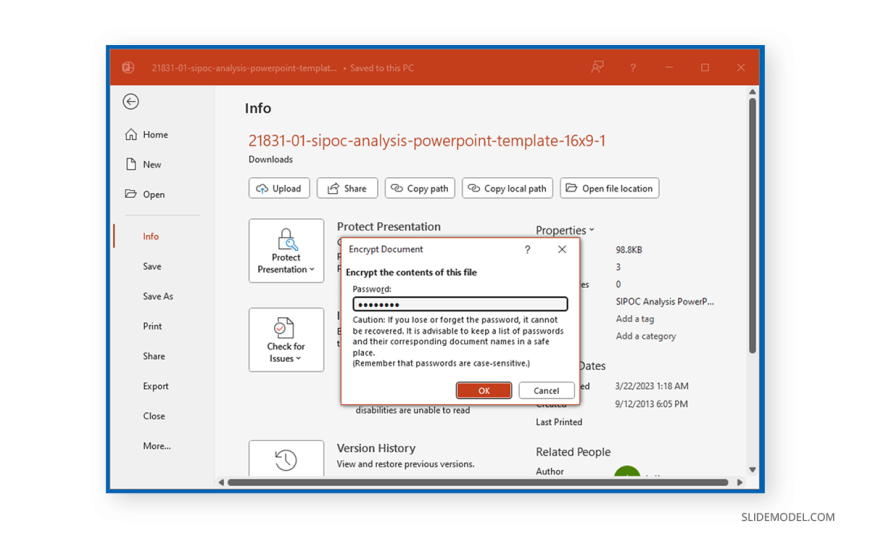Open the Protect Presentation dropdown
Screen dimensions: 870x539
pyautogui.click(x=286, y=250)
